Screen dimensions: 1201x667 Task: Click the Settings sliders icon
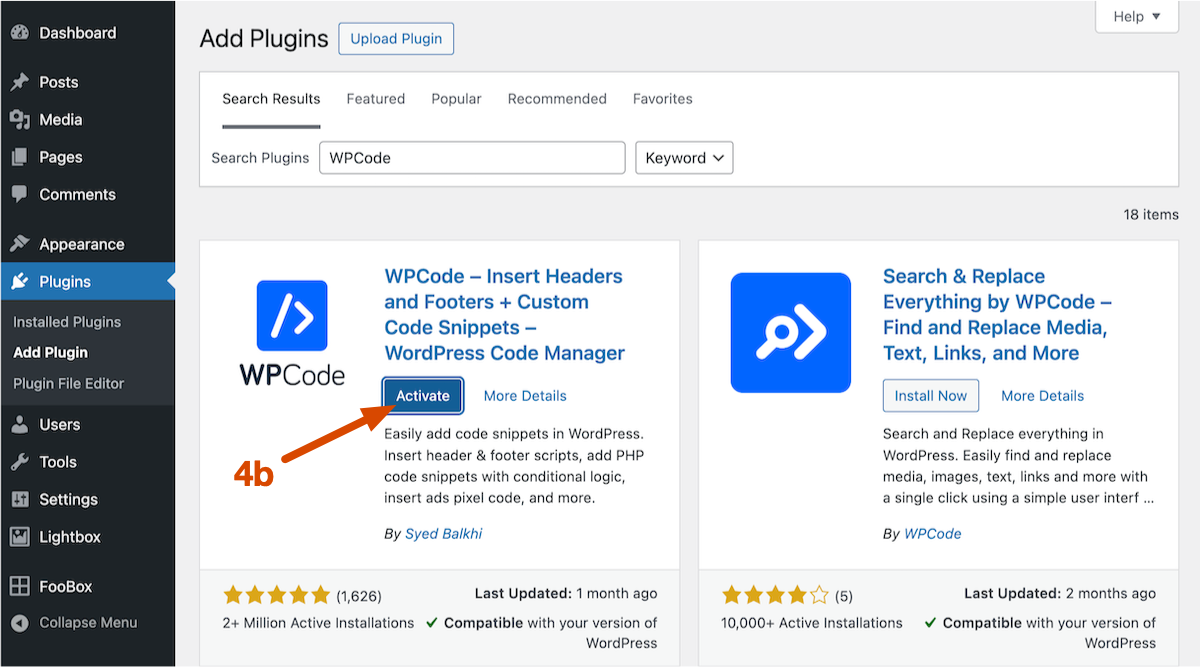point(19,499)
